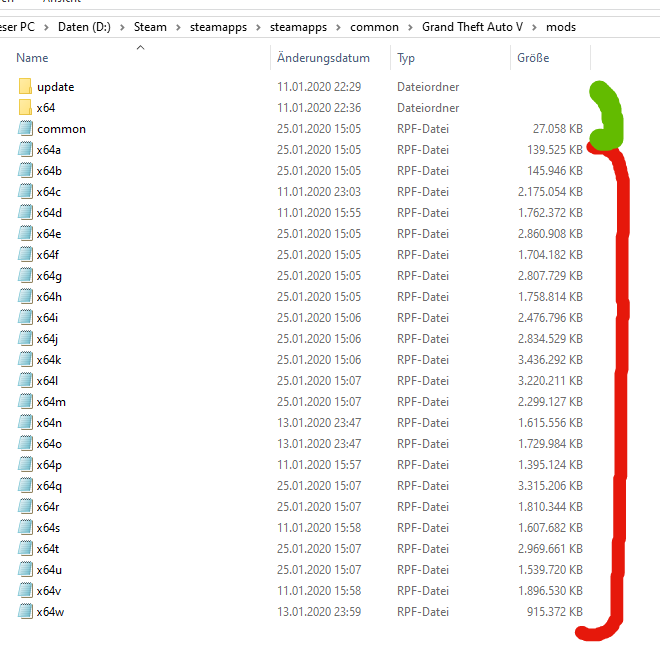Image resolution: width=660 pixels, height=664 pixels.
Task: Navigate to common breadcrumb
Action: [374, 27]
